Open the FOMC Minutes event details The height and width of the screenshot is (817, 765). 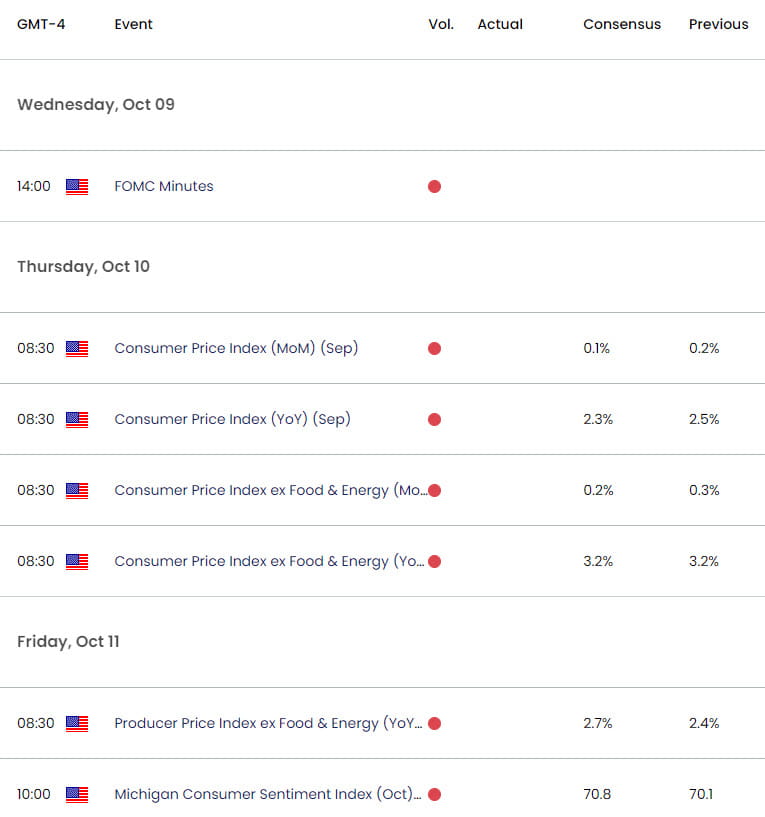pos(163,186)
